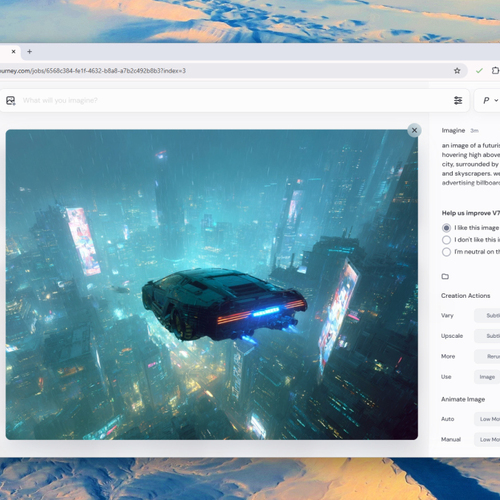Click 'Help us improve V7' heading
This screenshot has height=500, width=500.
tap(471, 213)
